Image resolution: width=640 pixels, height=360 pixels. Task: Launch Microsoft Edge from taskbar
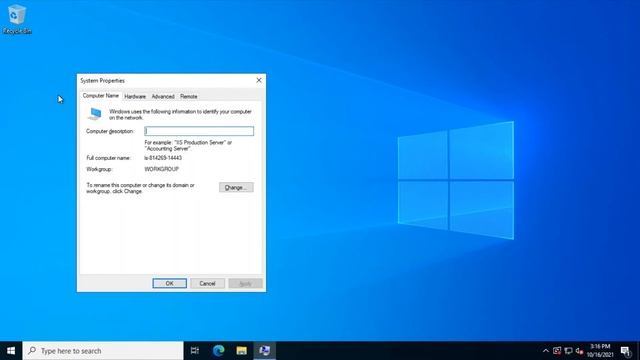pyautogui.click(x=218, y=351)
